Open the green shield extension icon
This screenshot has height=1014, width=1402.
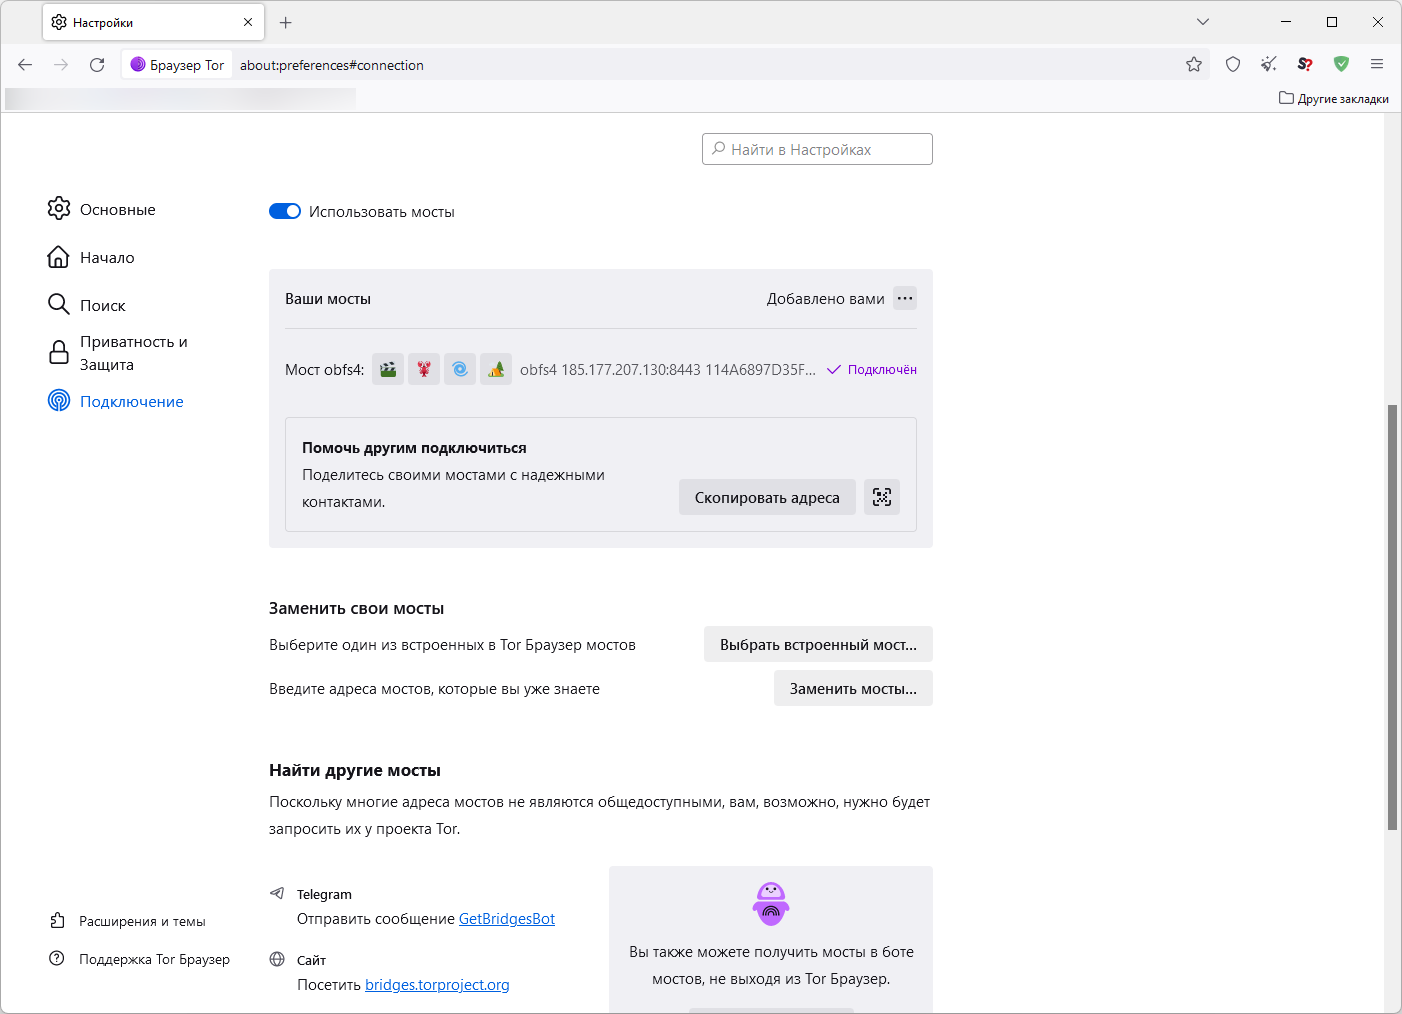[x=1341, y=64]
